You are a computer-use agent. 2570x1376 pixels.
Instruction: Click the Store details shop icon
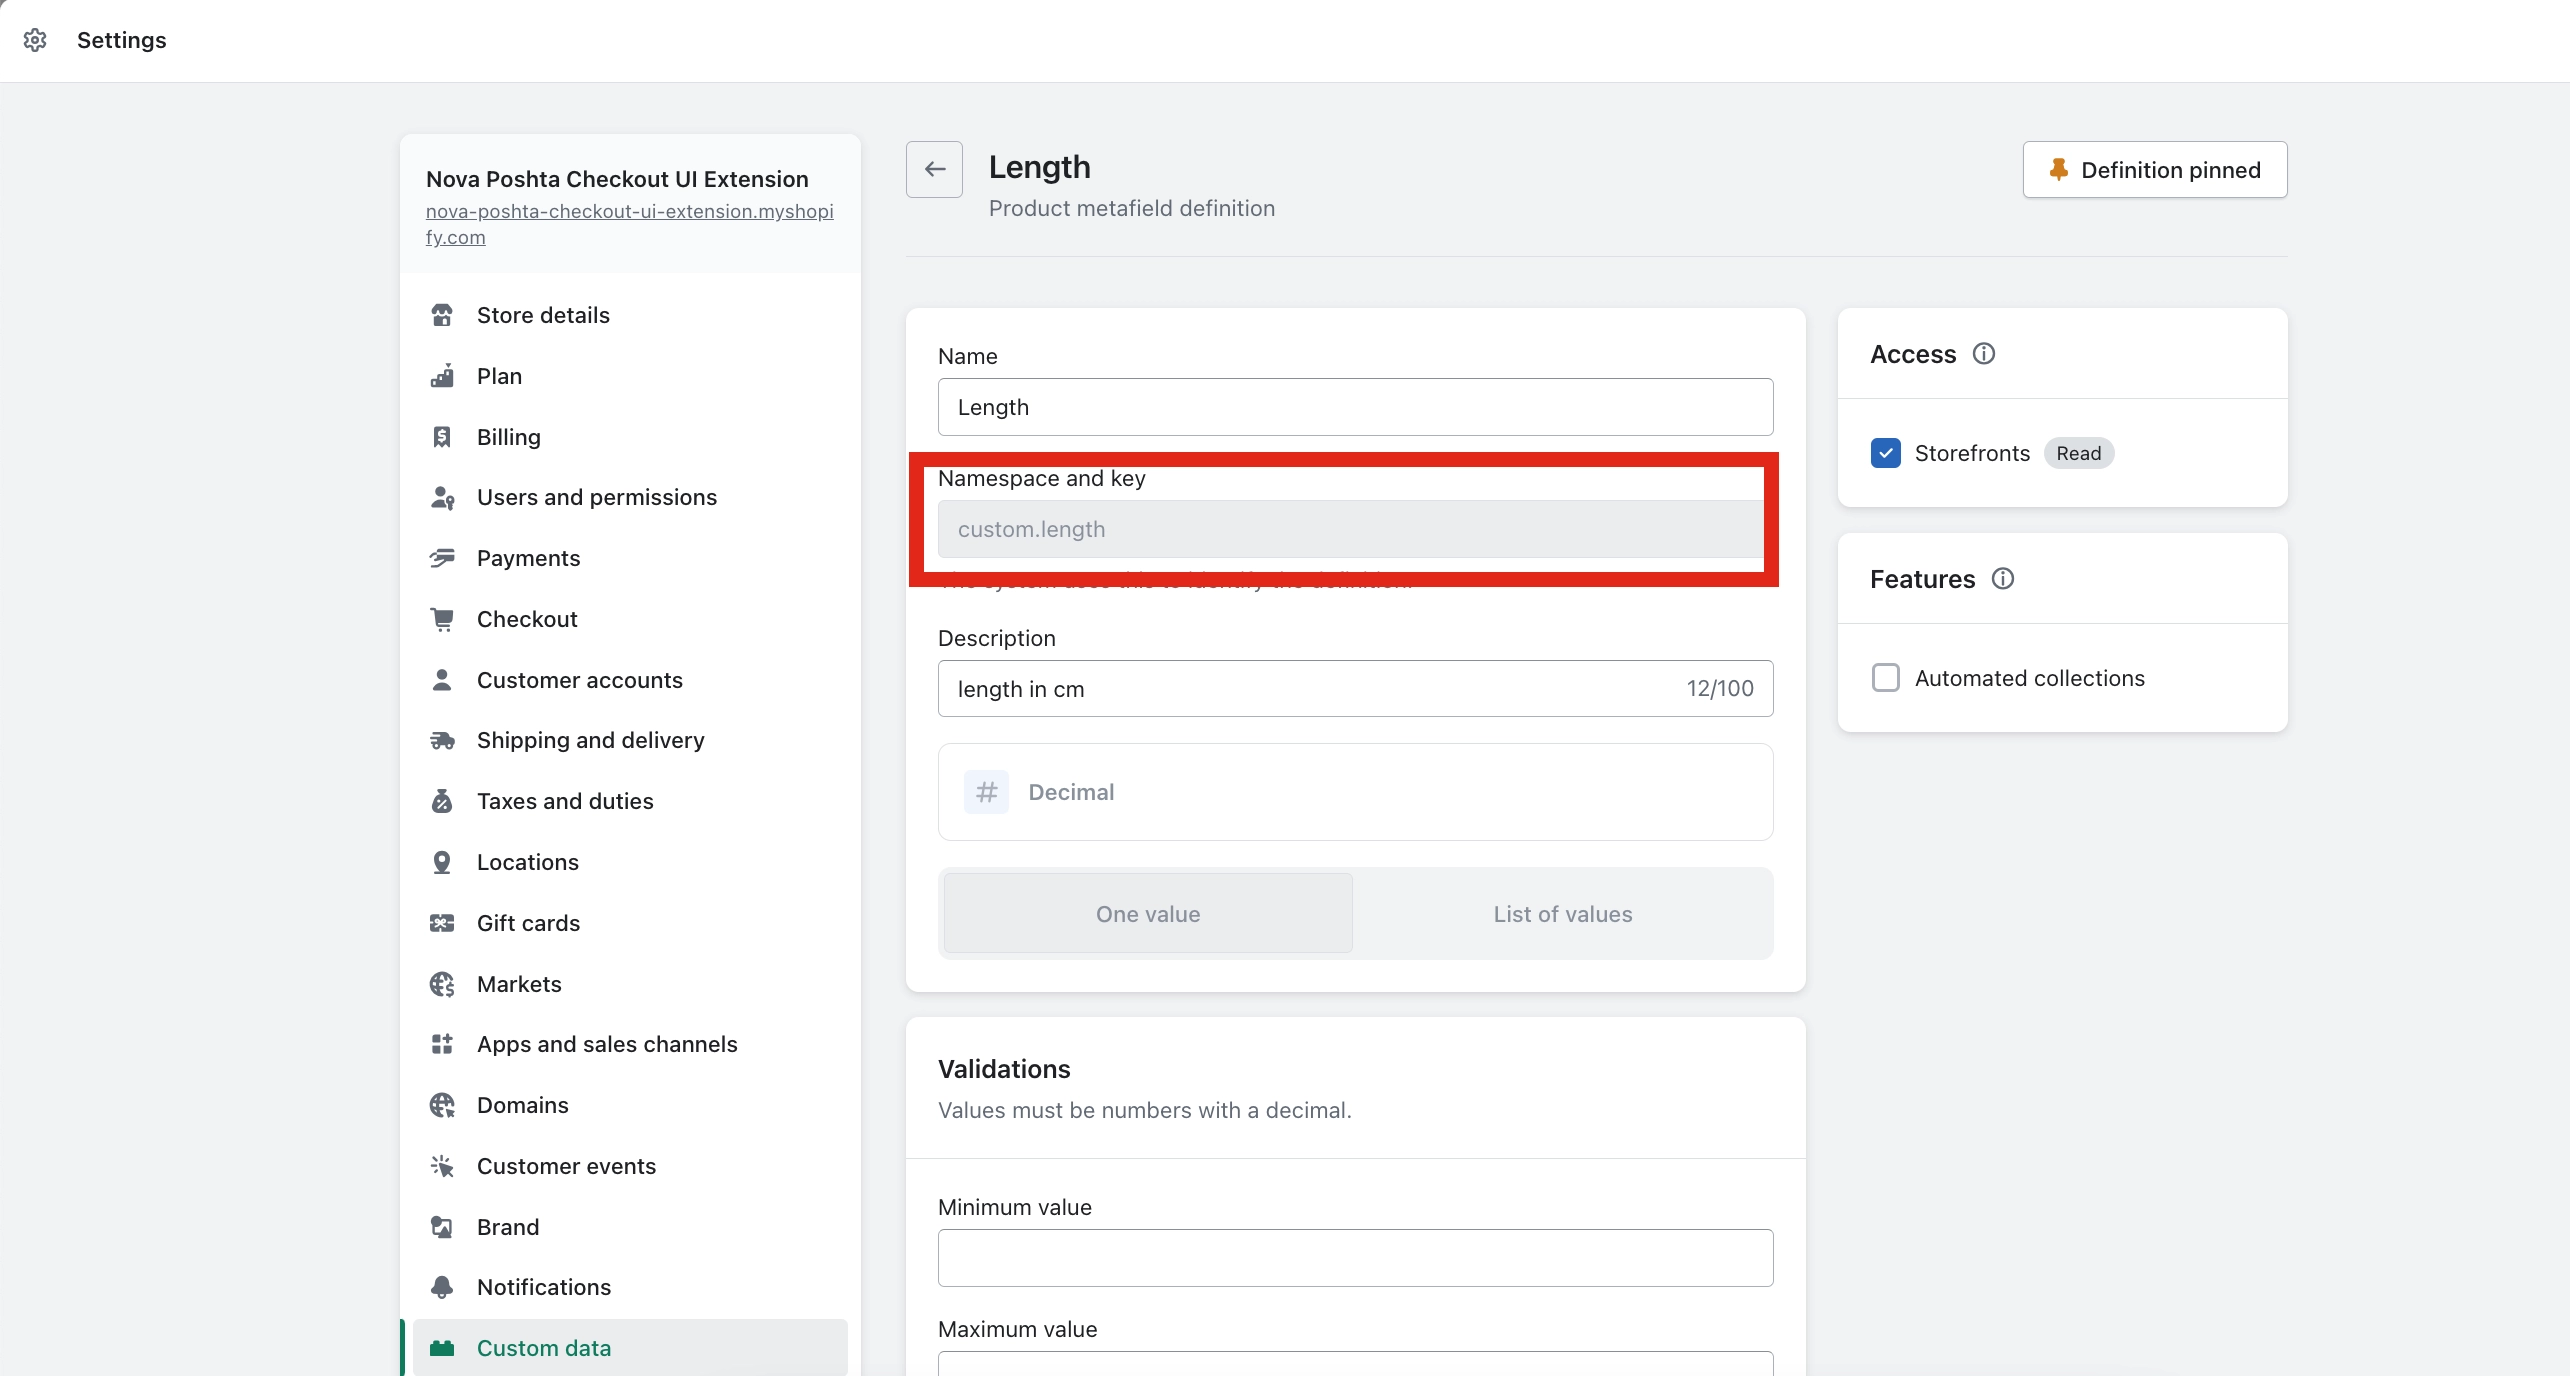tap(442, 315)
